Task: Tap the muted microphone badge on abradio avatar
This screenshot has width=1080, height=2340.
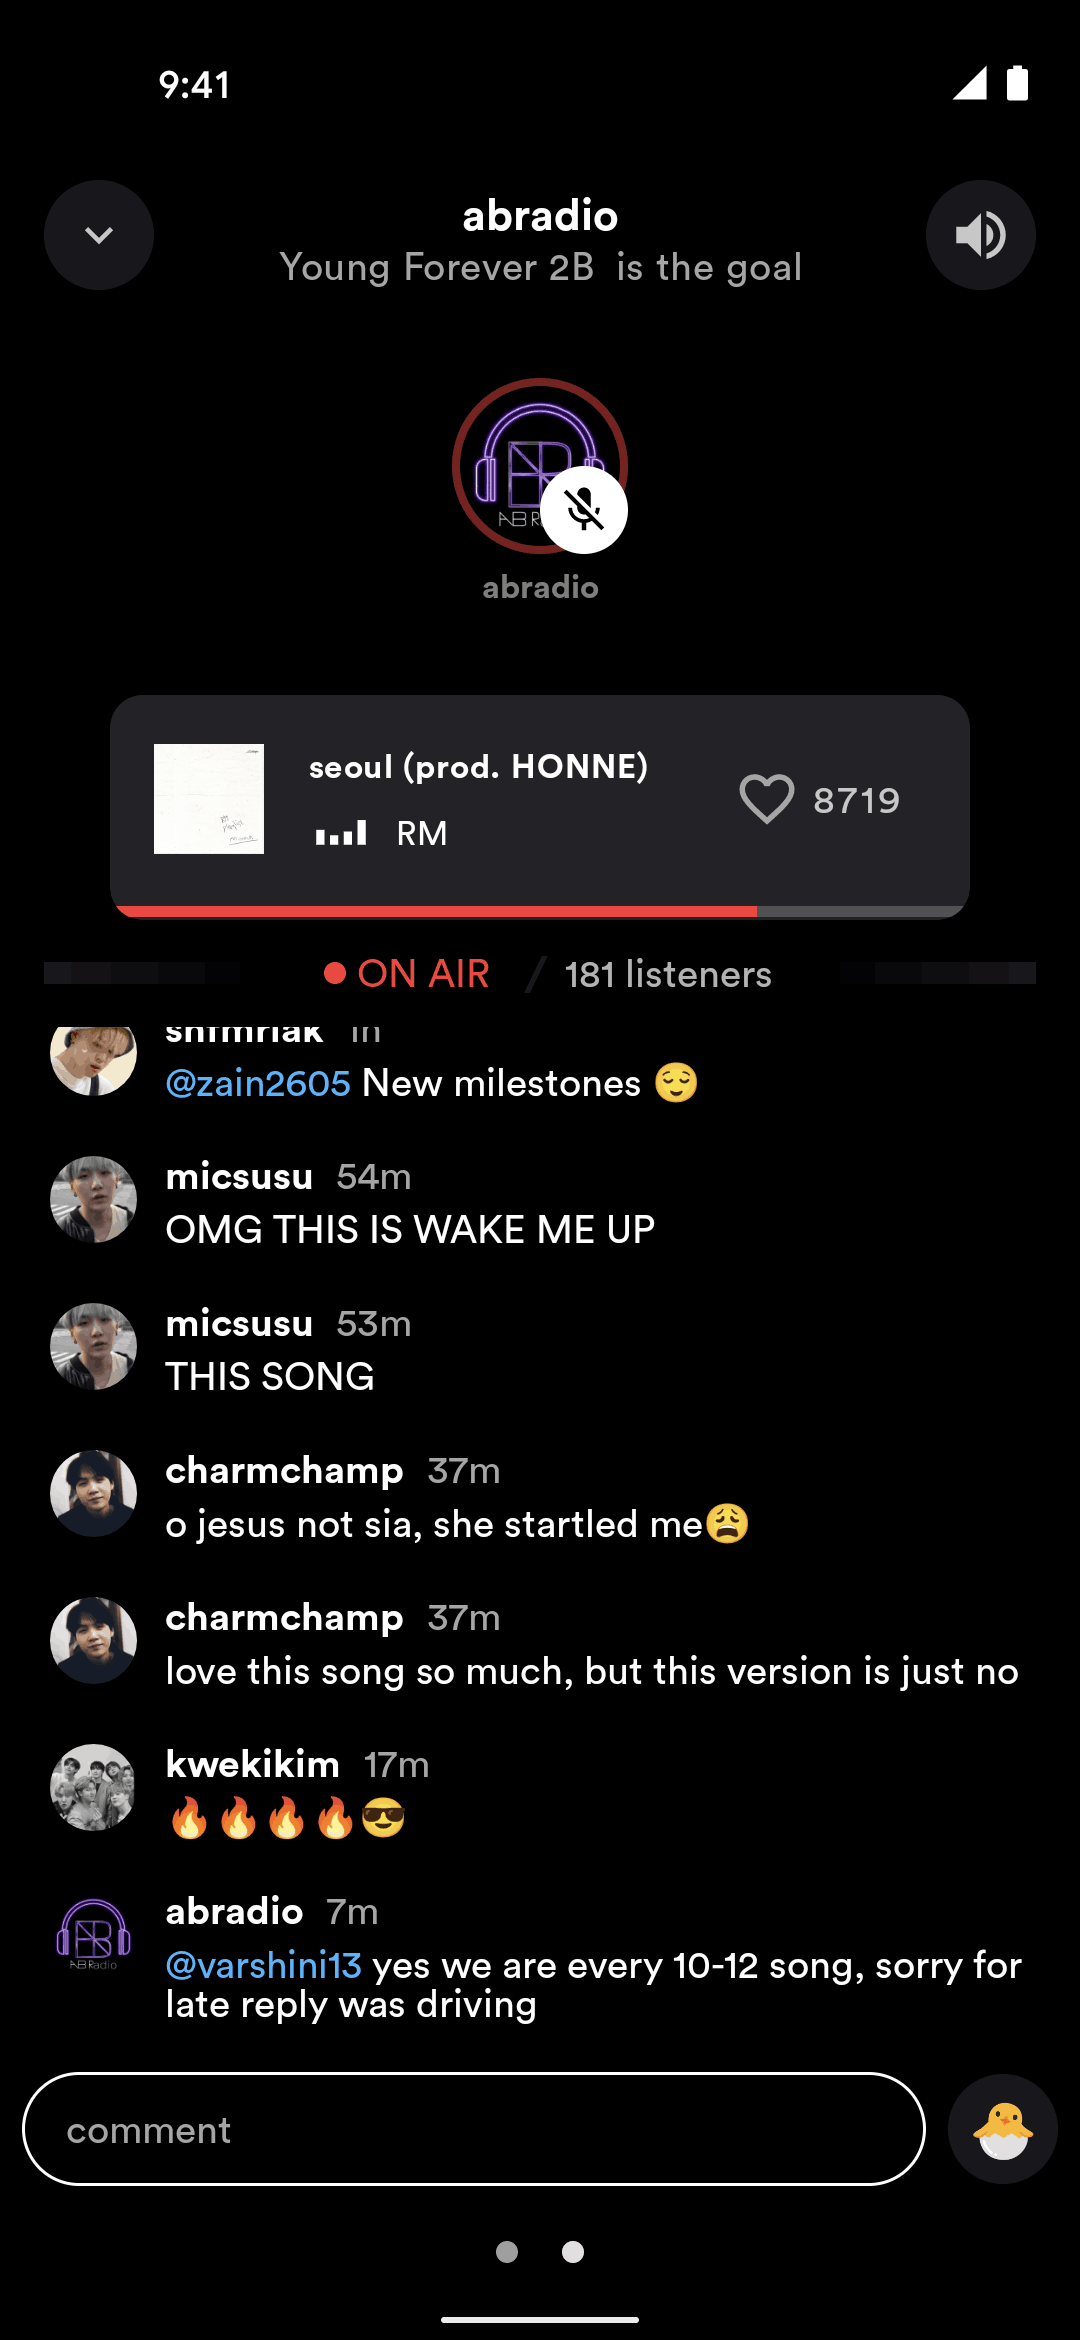Action: [584, 510]
